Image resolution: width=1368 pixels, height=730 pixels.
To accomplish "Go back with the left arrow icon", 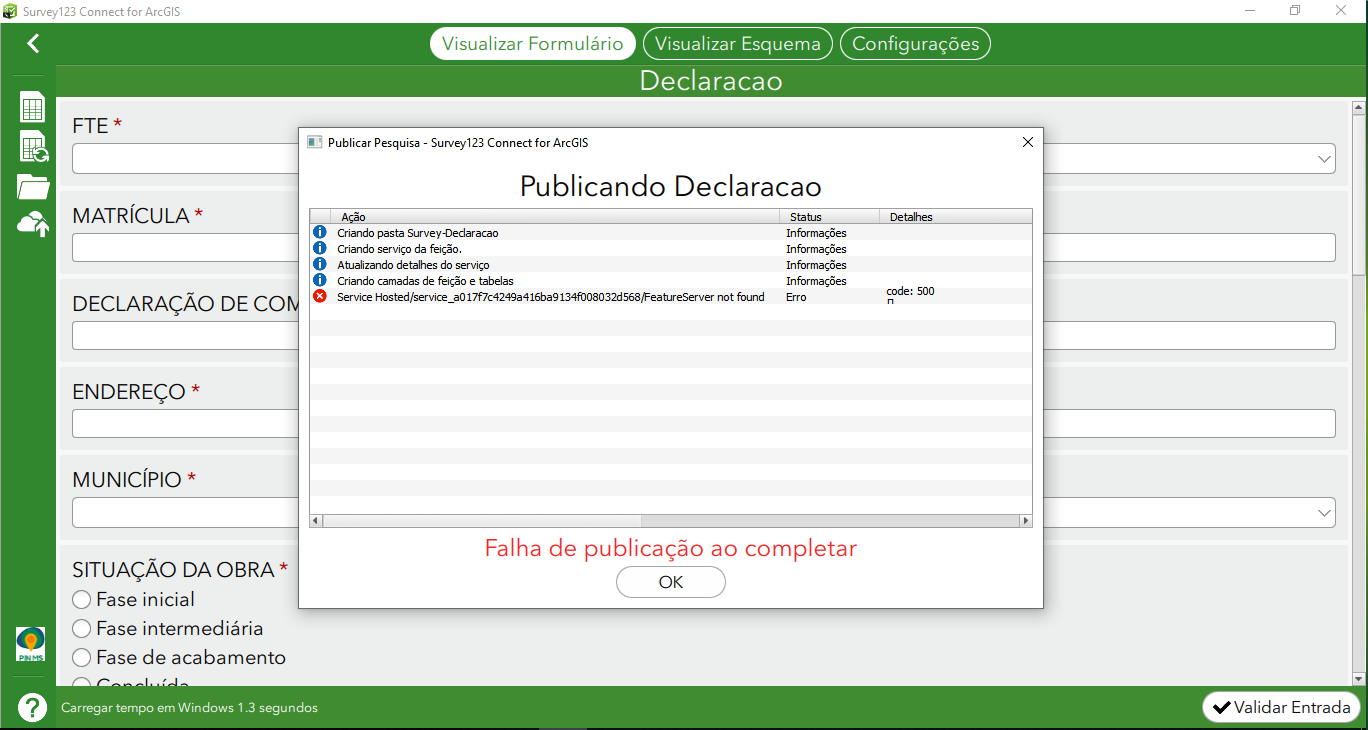I will pos(33,43).
